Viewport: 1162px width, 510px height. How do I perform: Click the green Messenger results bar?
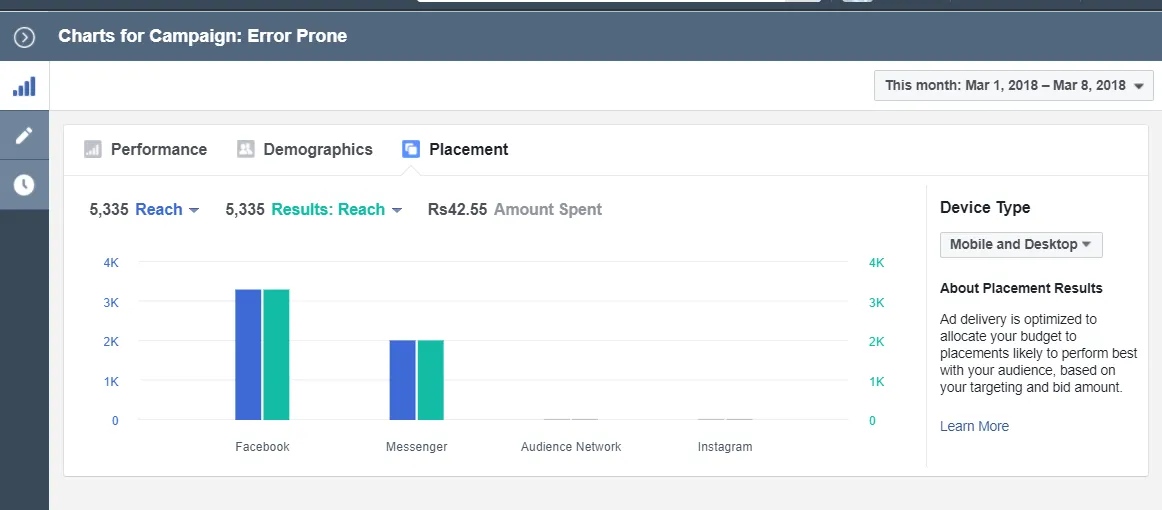coord(431,380)
